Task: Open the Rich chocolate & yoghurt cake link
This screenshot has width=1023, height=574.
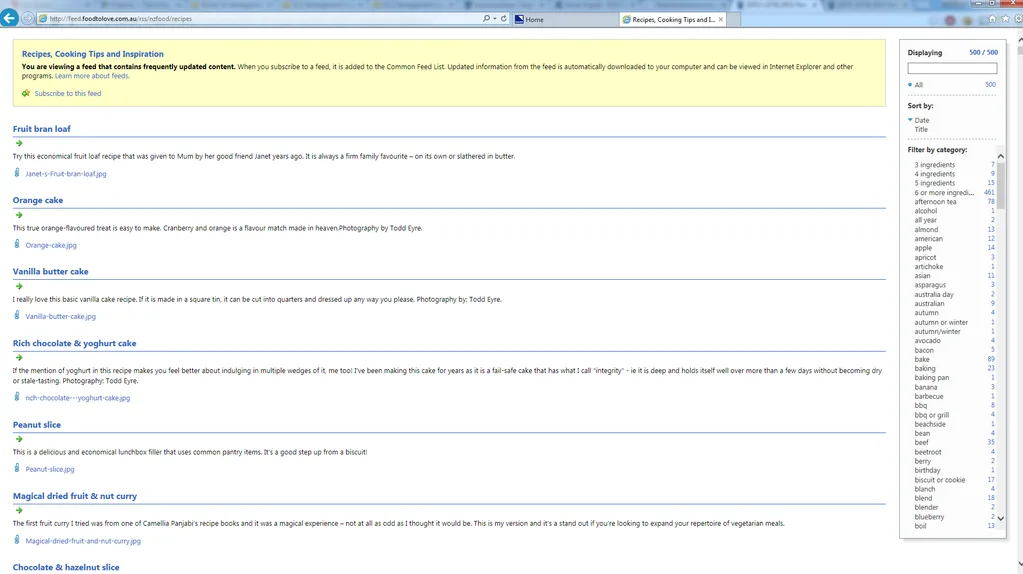Action: pos(74,343)
